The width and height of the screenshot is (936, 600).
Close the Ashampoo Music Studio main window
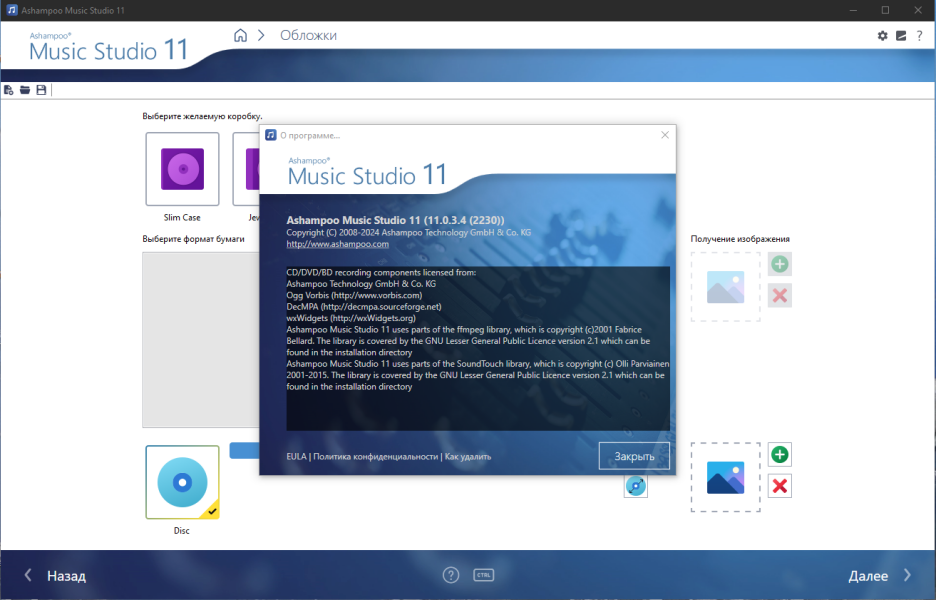(x=918, y=10)
